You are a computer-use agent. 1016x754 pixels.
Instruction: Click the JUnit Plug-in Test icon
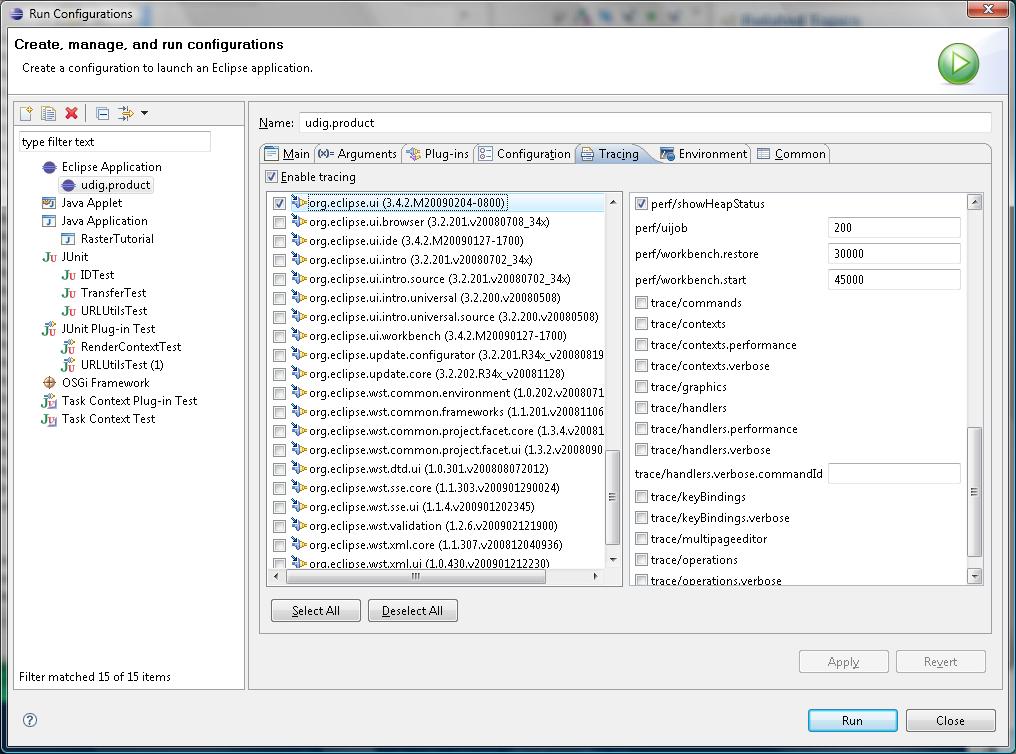click(x=49, y=329)
